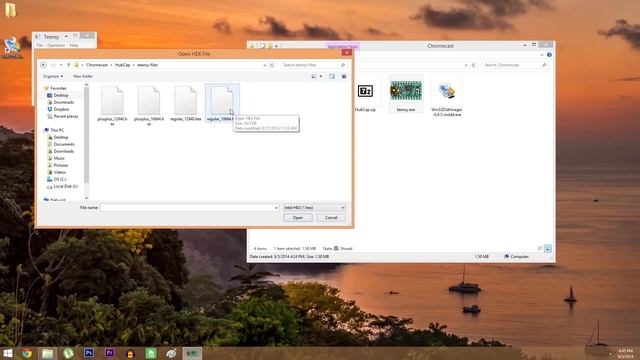Screen dimensions: 640x360
Task: Toggle the preview pane in the dialog
Action: [332, 76]
